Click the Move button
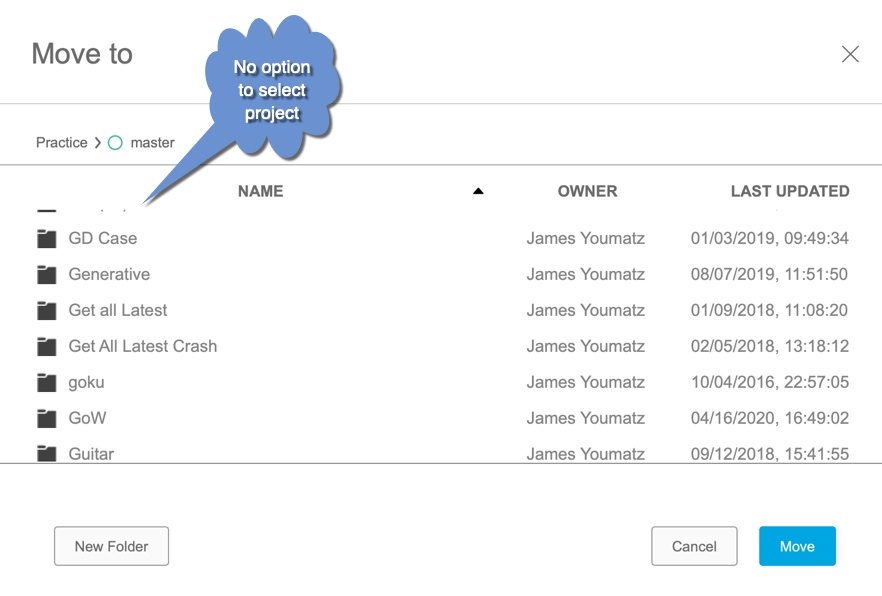The width and height of the screenshot is (882, 596). [797, 546]
